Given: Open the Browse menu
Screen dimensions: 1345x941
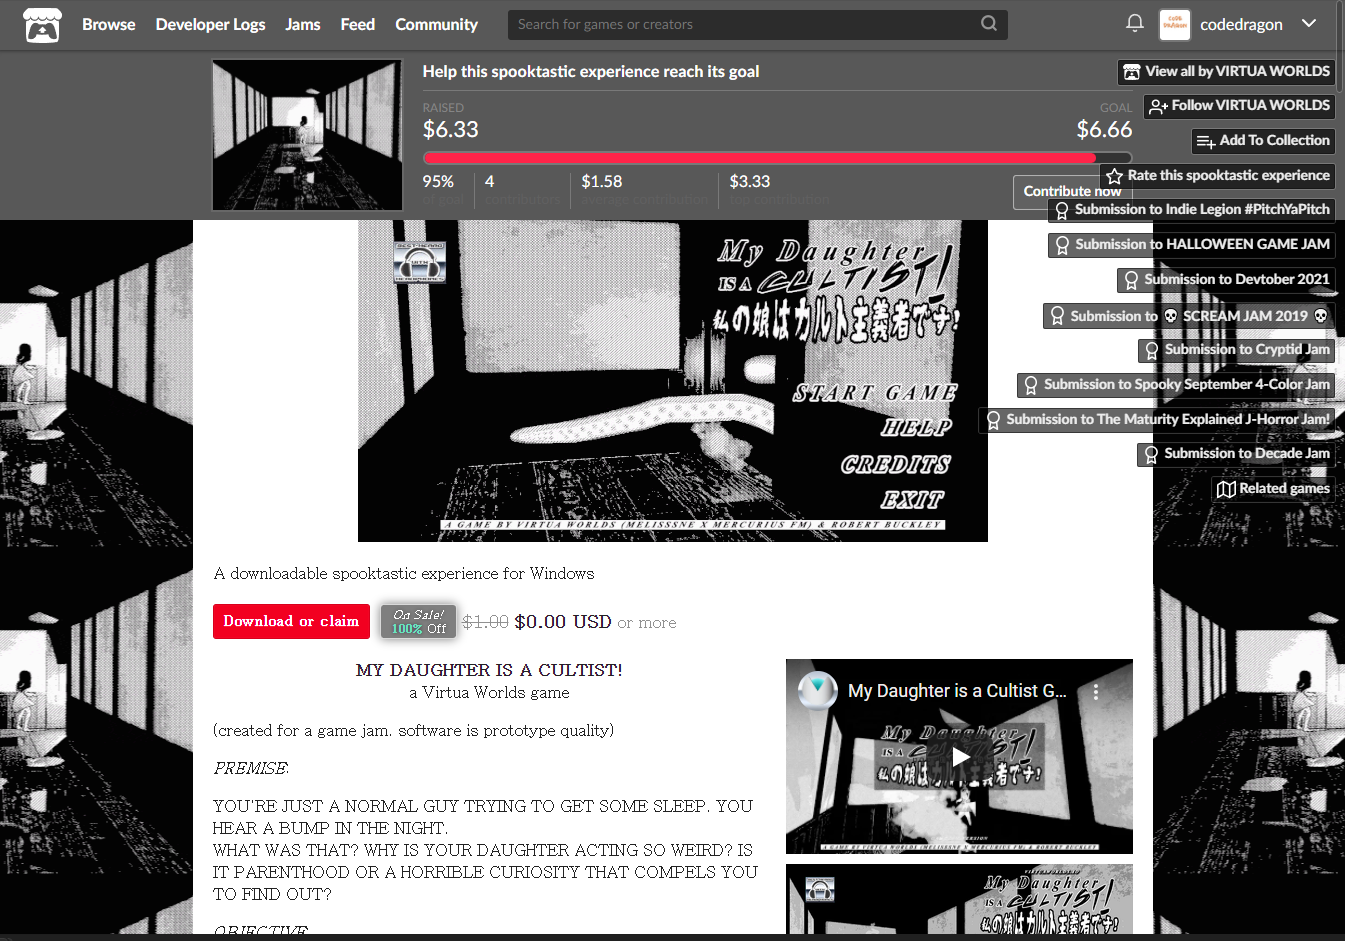Looking at the screenshot, I should [108, 25].
